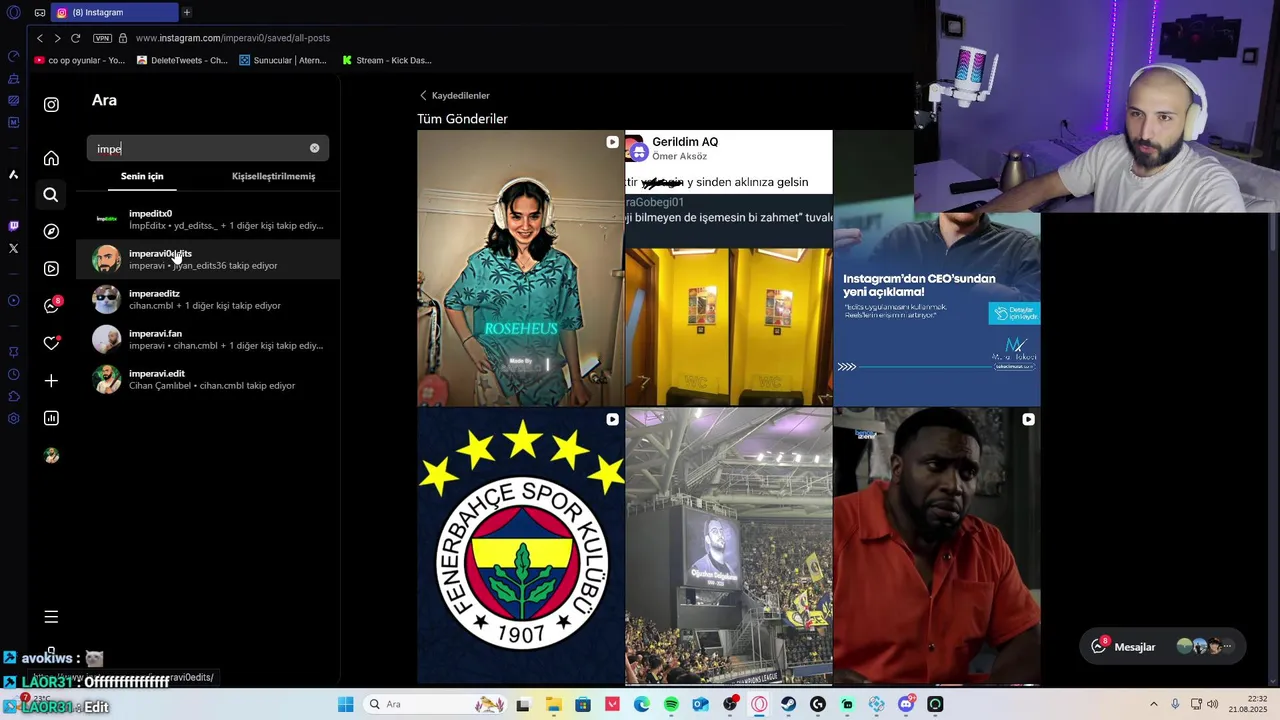
Task: Open imperavi.edit search result
Action: tap(208, 379)
